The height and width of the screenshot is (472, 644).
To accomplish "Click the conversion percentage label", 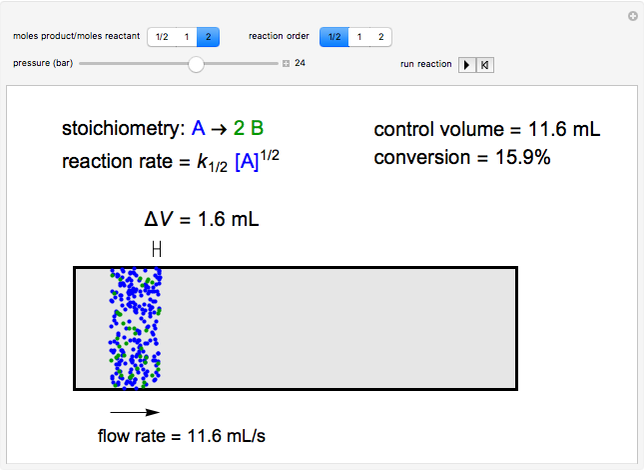I will [x=461, y=157].
